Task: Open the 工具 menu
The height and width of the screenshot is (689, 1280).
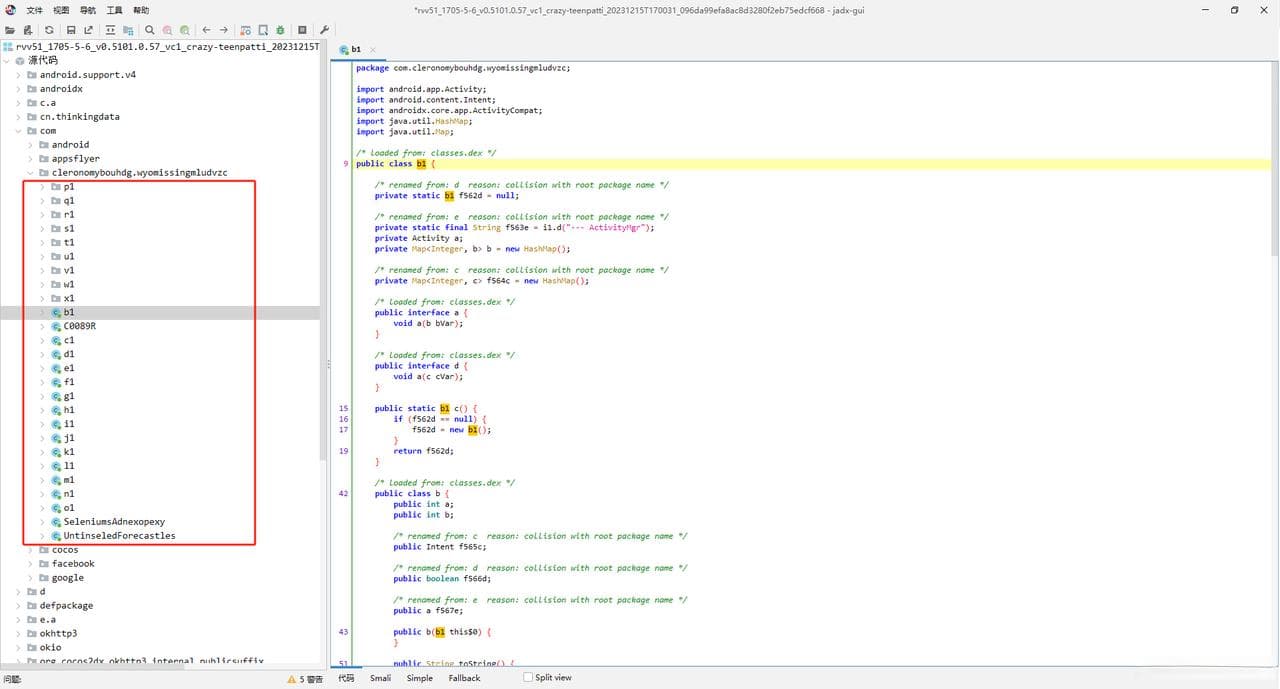Action: 115,10
